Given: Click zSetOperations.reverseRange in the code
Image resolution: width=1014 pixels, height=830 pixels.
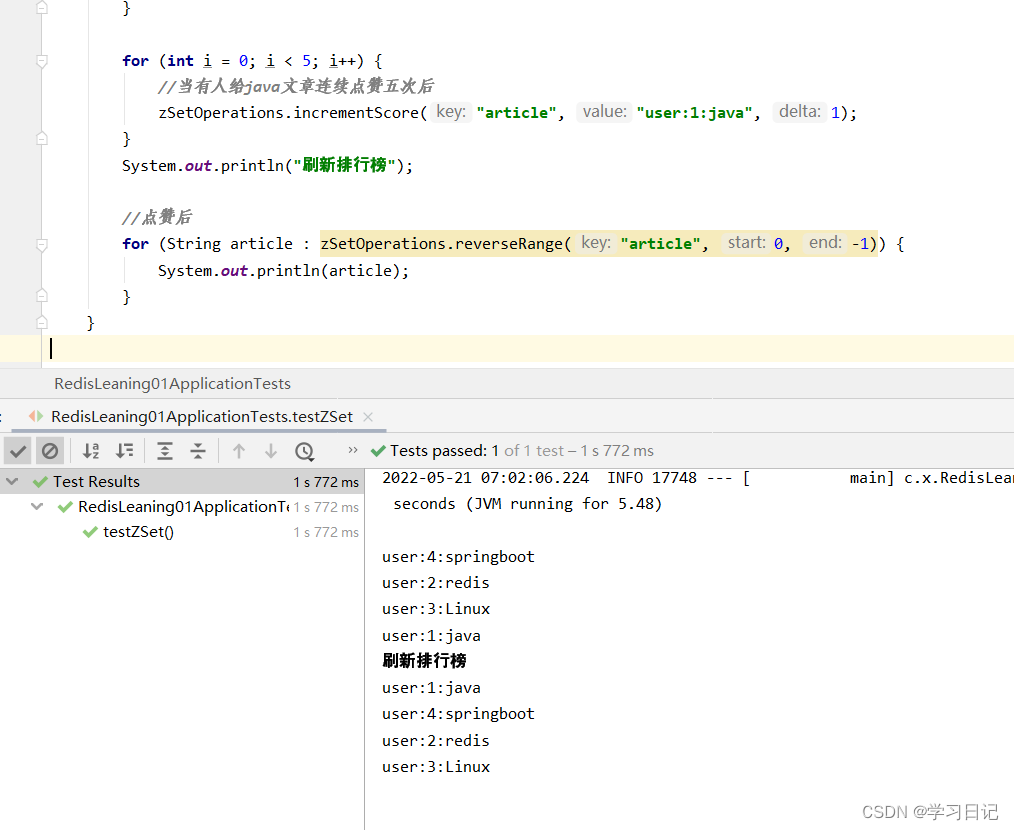Looking at the screenshot, I should click(442, 244).
